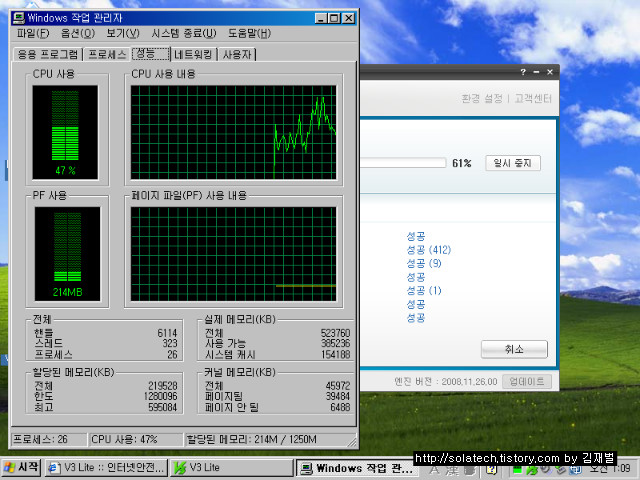640x480 pixels.
Task: Cancel the scan with 취소 button
Action: [x=514, y=349]
